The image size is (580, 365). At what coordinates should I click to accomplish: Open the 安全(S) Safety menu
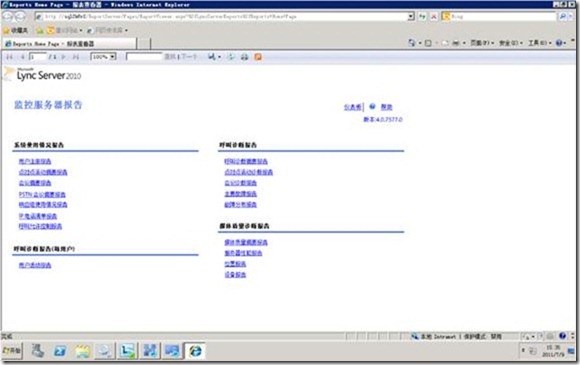pos(511,43)
